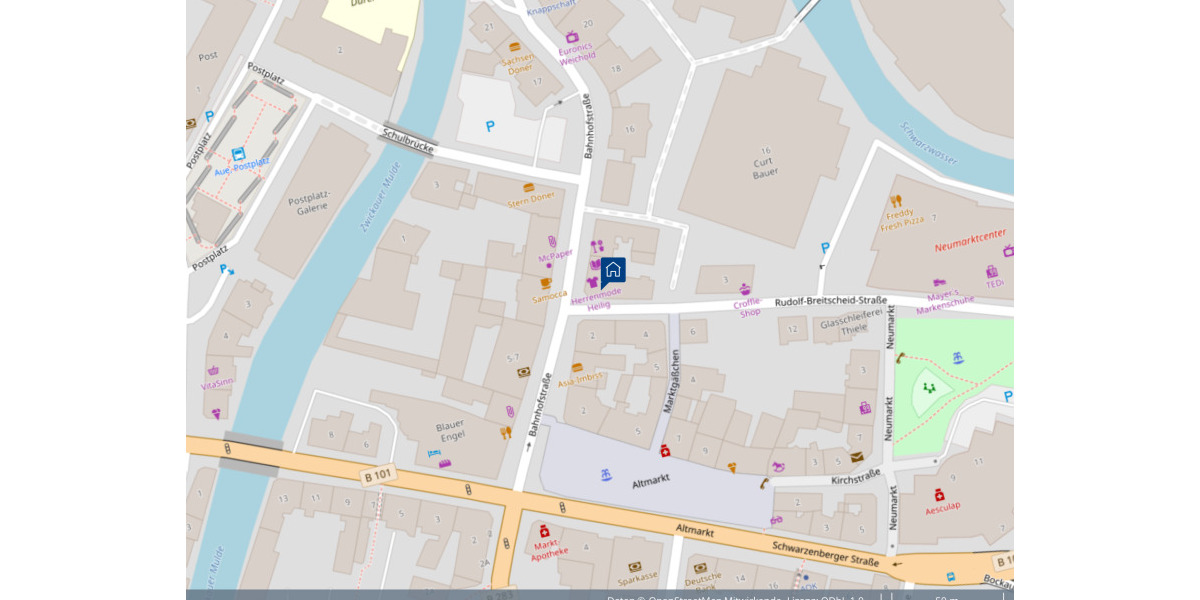Click the Neumarktcenter label
Viewport: 1200px width, 600px height.
[970, 242]
